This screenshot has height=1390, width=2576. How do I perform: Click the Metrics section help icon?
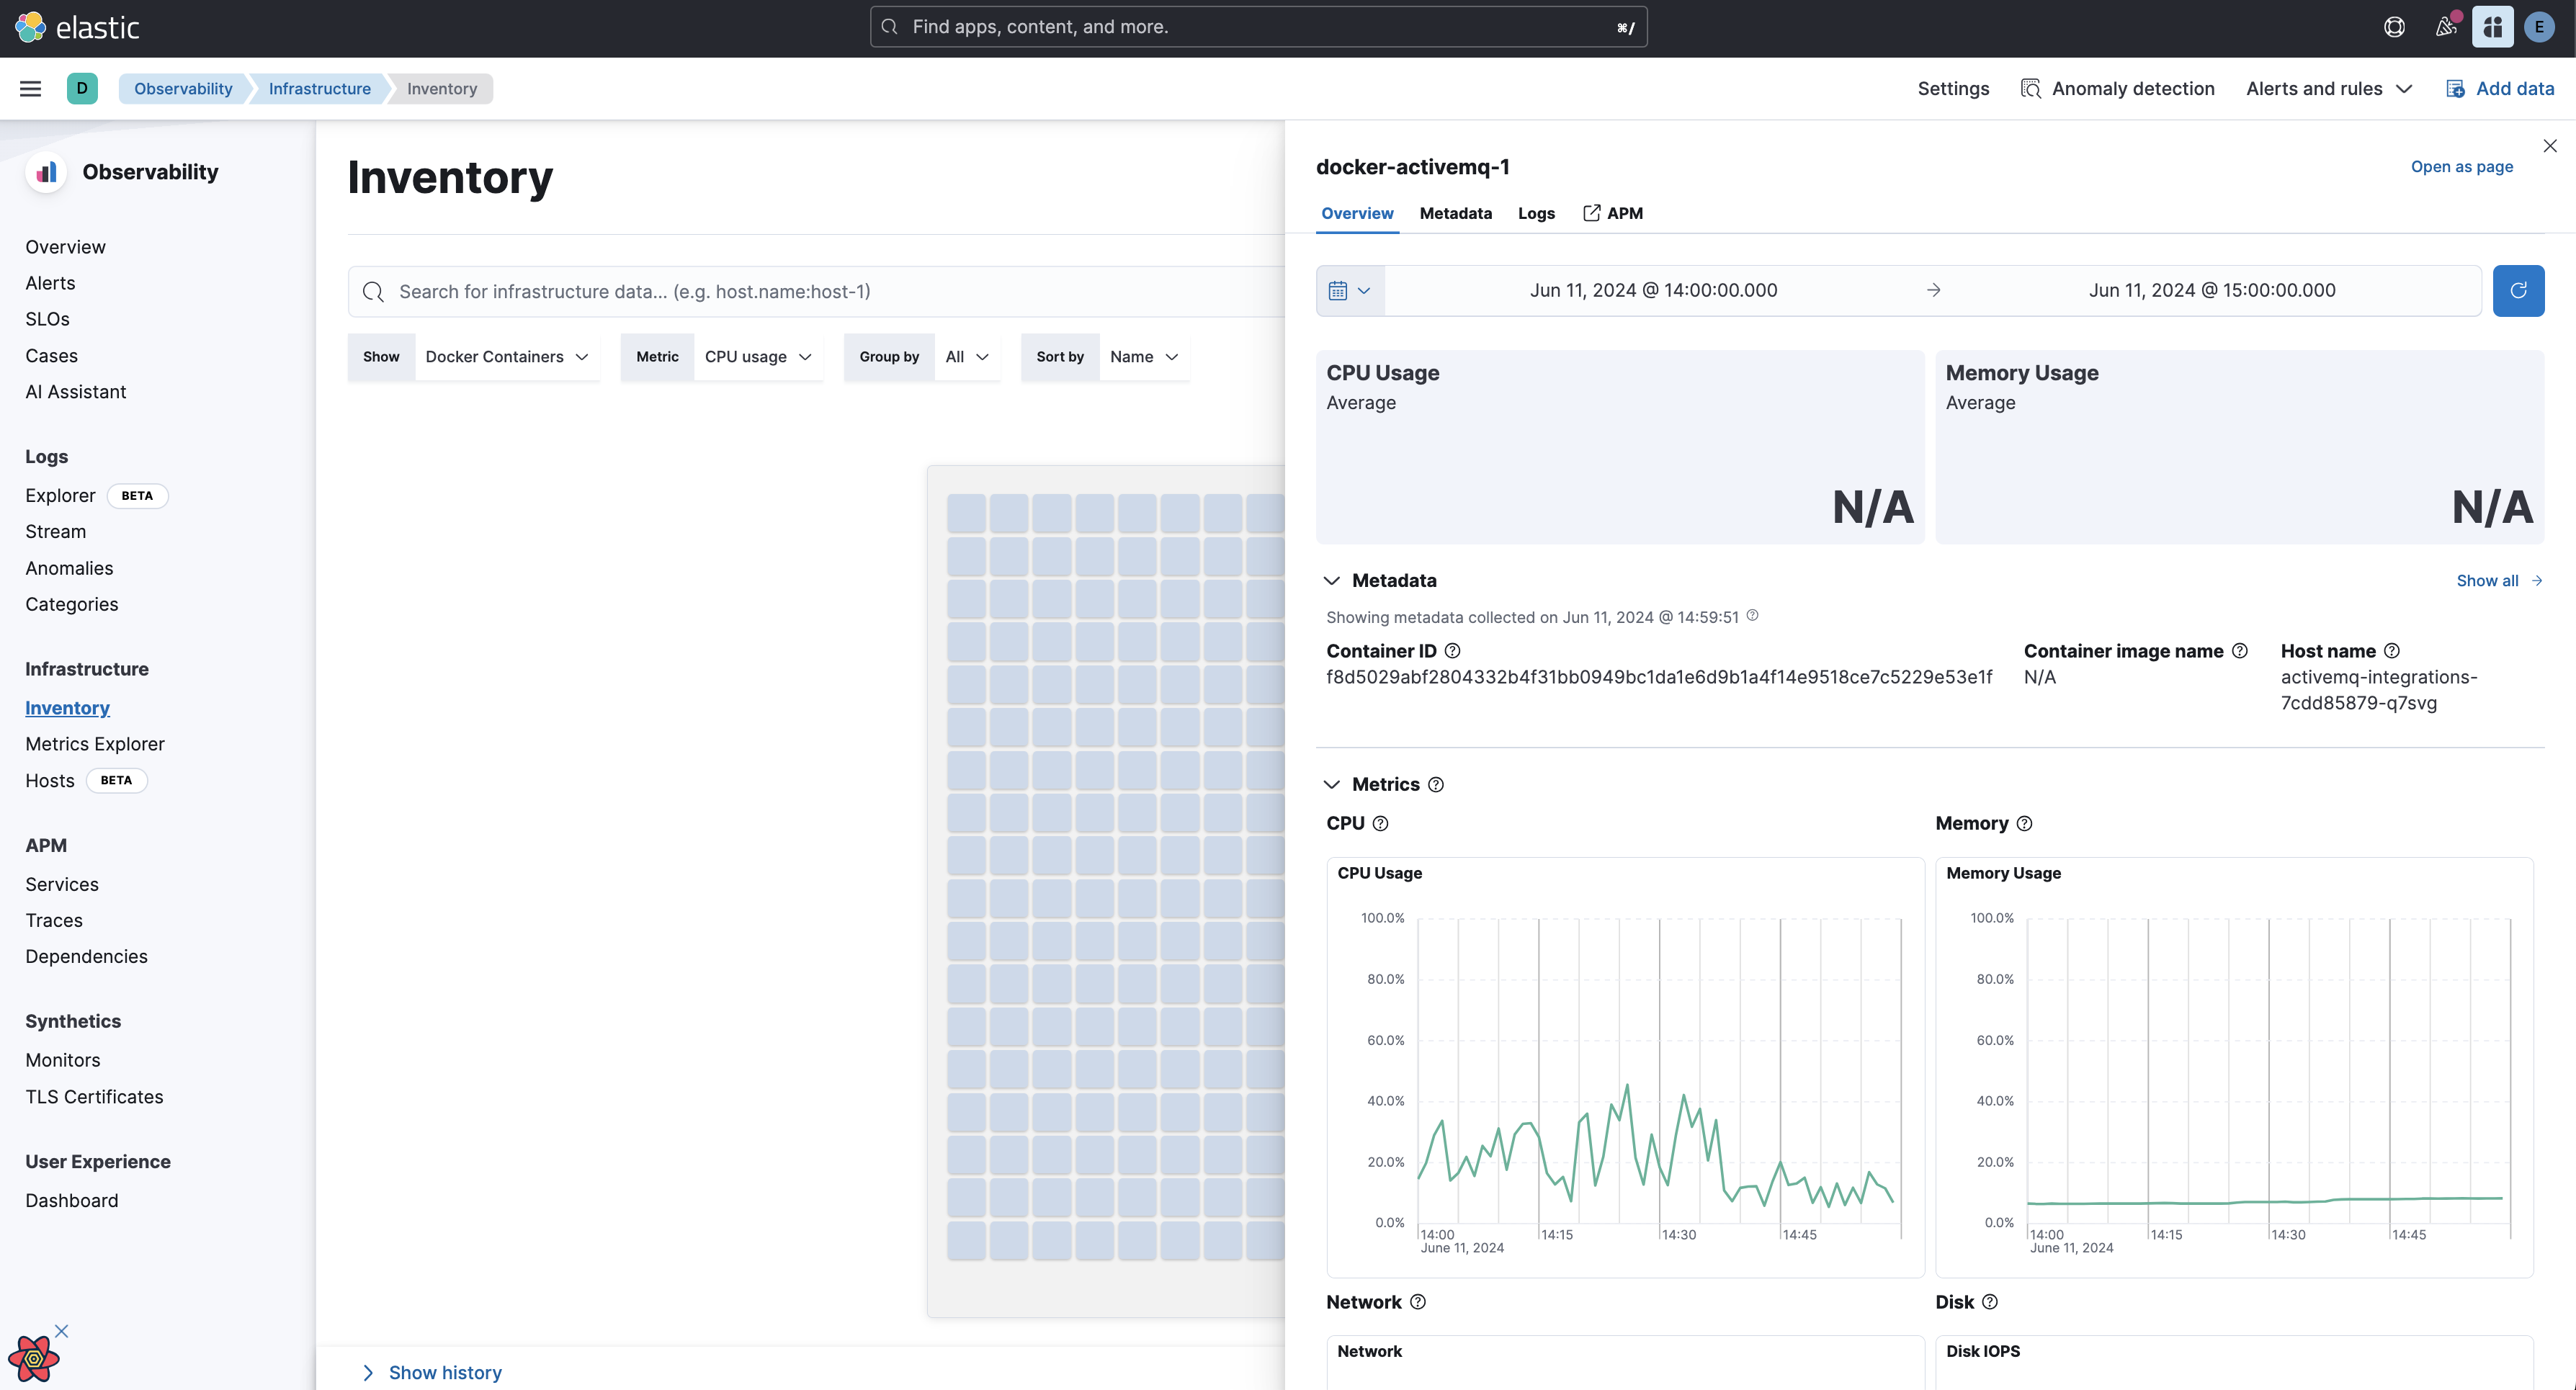pyautogui.click(x=1436, y=785)
